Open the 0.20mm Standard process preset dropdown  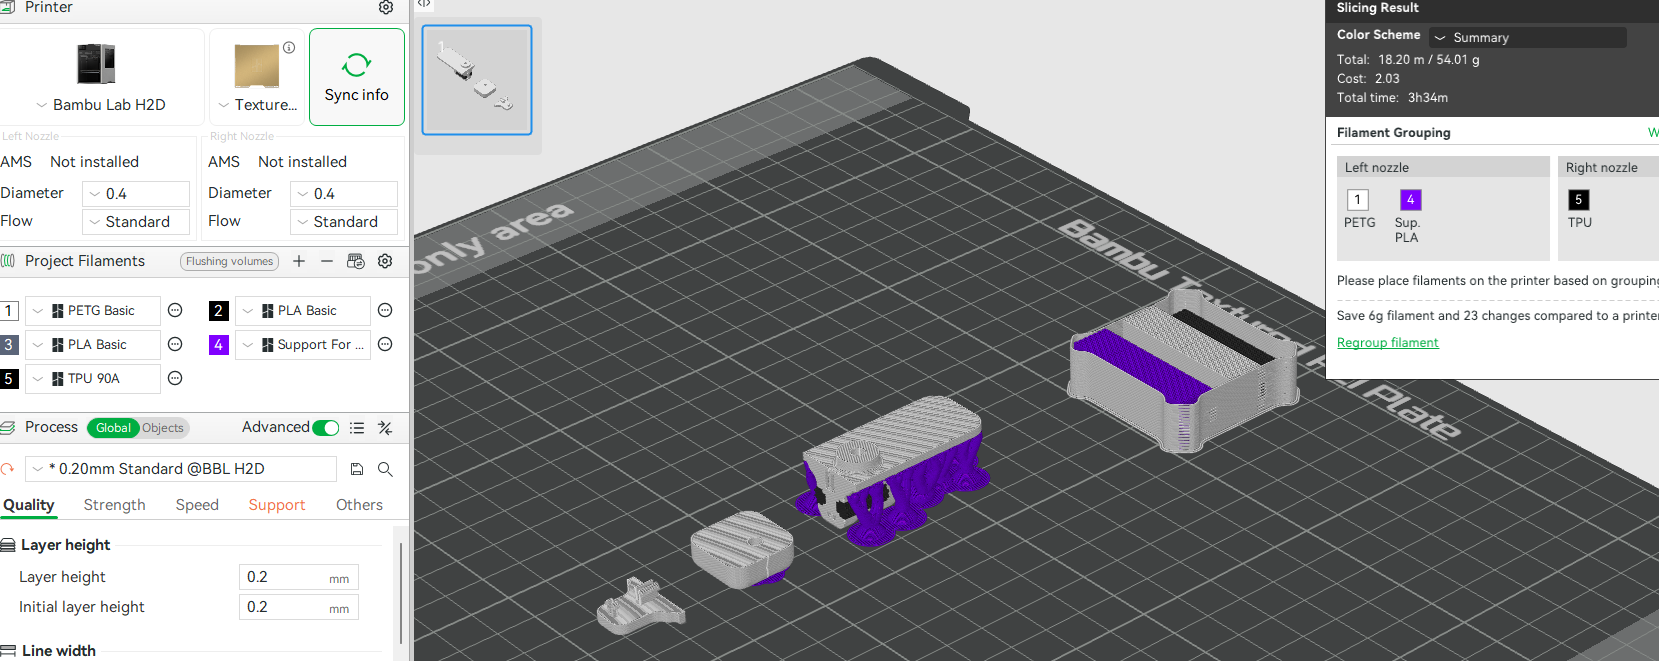tap(180, 469)
